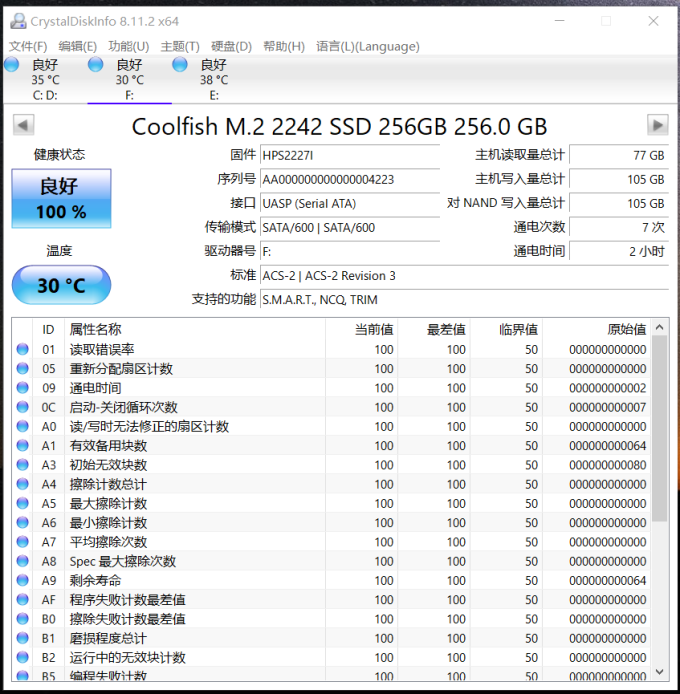The image size is (680, 694).
Task: Click status orb of row A3 初始无效块数
Action: point(23,465)
